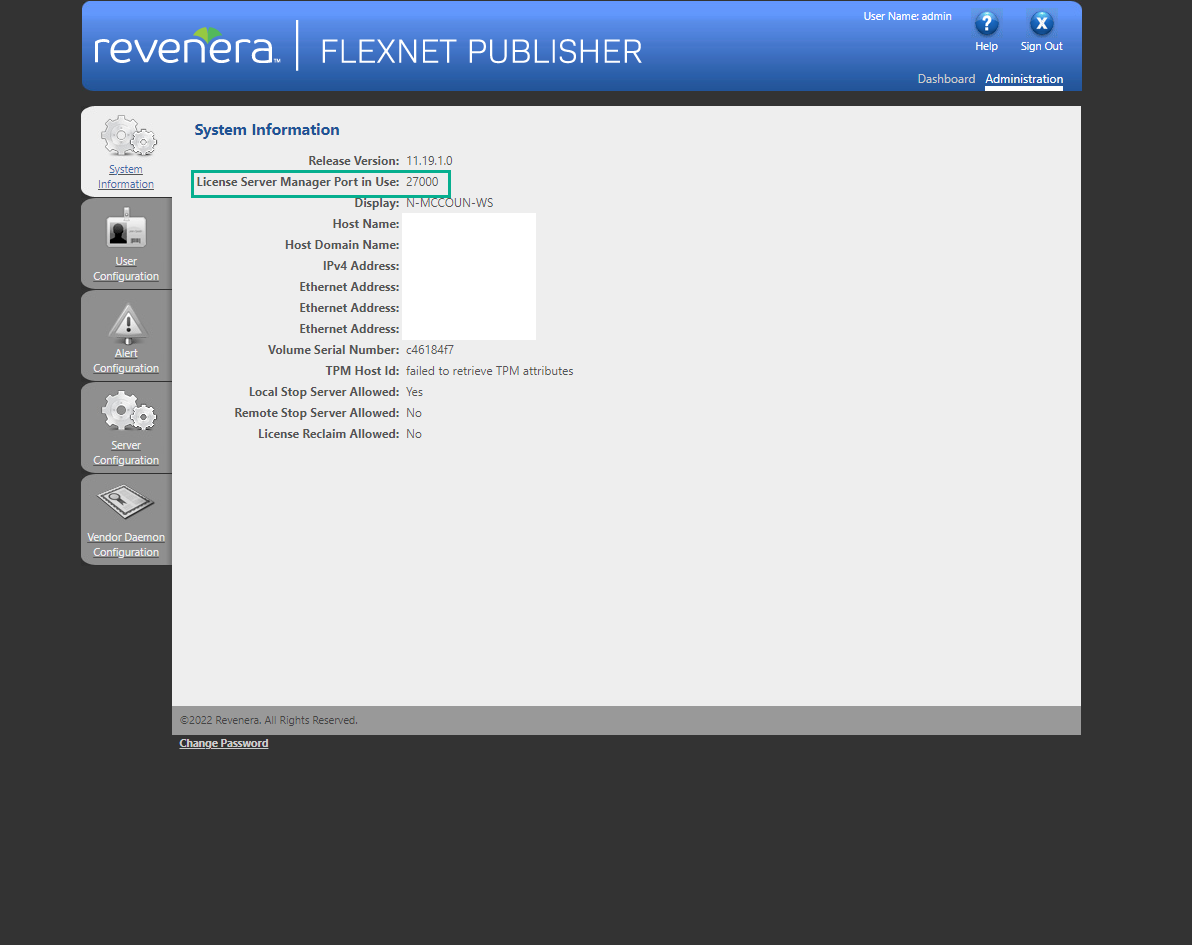Click the 'License Server Manager Port in Use:' label
Screen dimensions: 1192x945
pyautogui.click(x=298, y=182)
